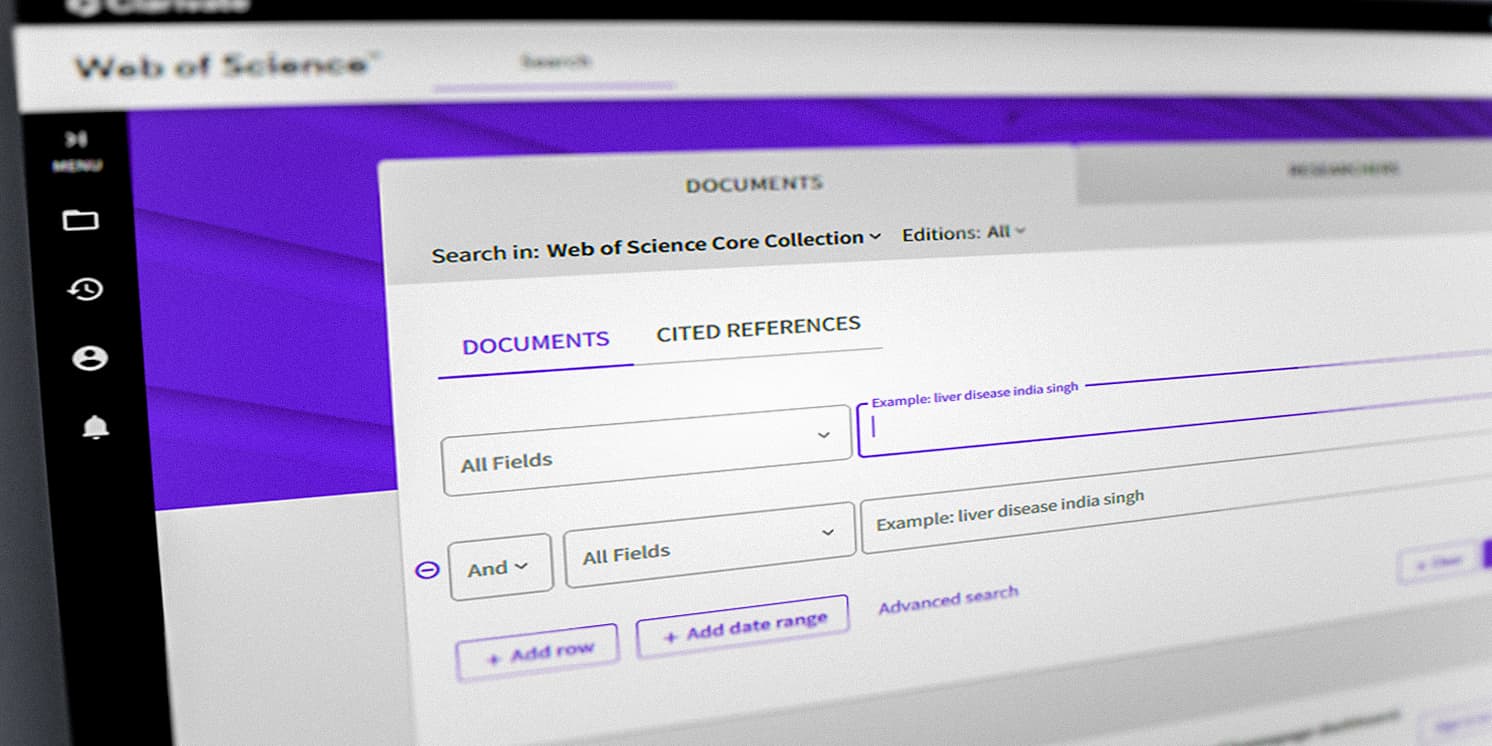The image size is (1492, 746).
Task: Select the top DOCUMENTS panel tab
Action: pos(754,184)
